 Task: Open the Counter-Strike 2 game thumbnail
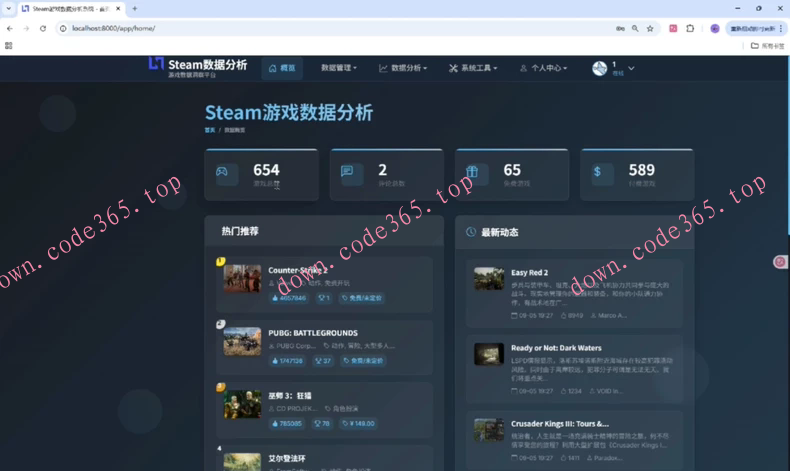pyautogui.click(x=242, y=279)
